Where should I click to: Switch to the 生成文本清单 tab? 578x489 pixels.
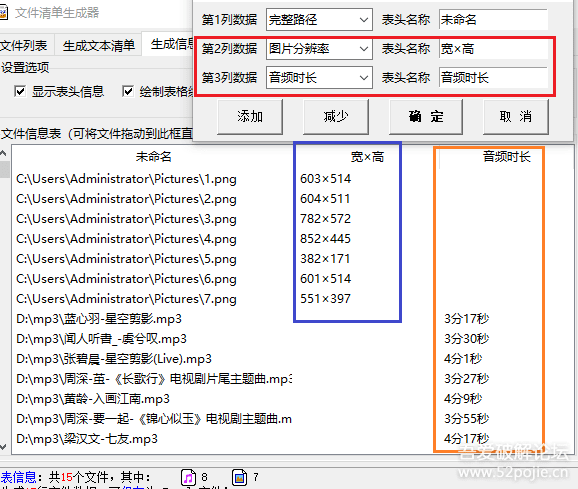tap(98, 45)
